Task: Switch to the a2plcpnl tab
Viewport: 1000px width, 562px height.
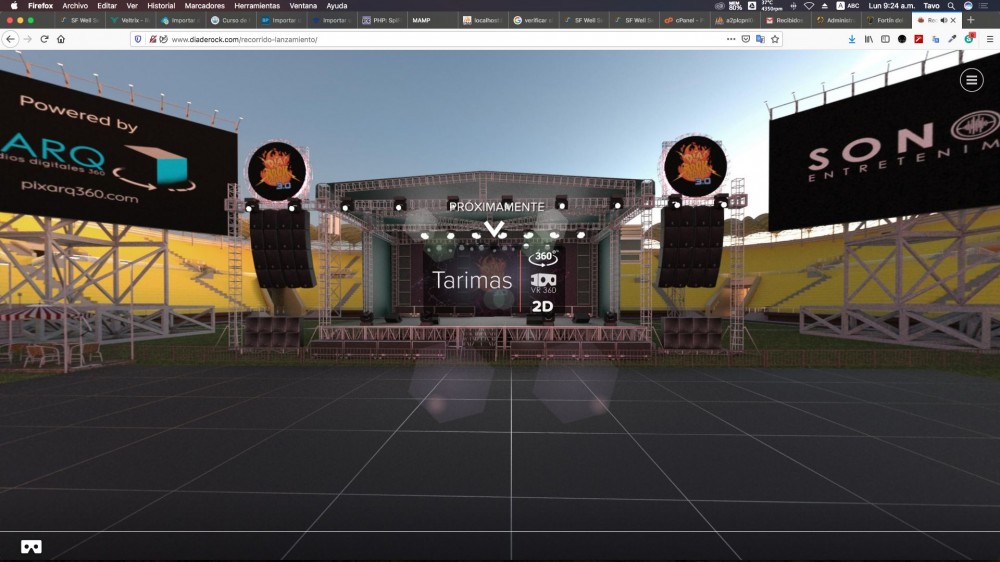Action: pyautogui.click(x=734, y=20)
